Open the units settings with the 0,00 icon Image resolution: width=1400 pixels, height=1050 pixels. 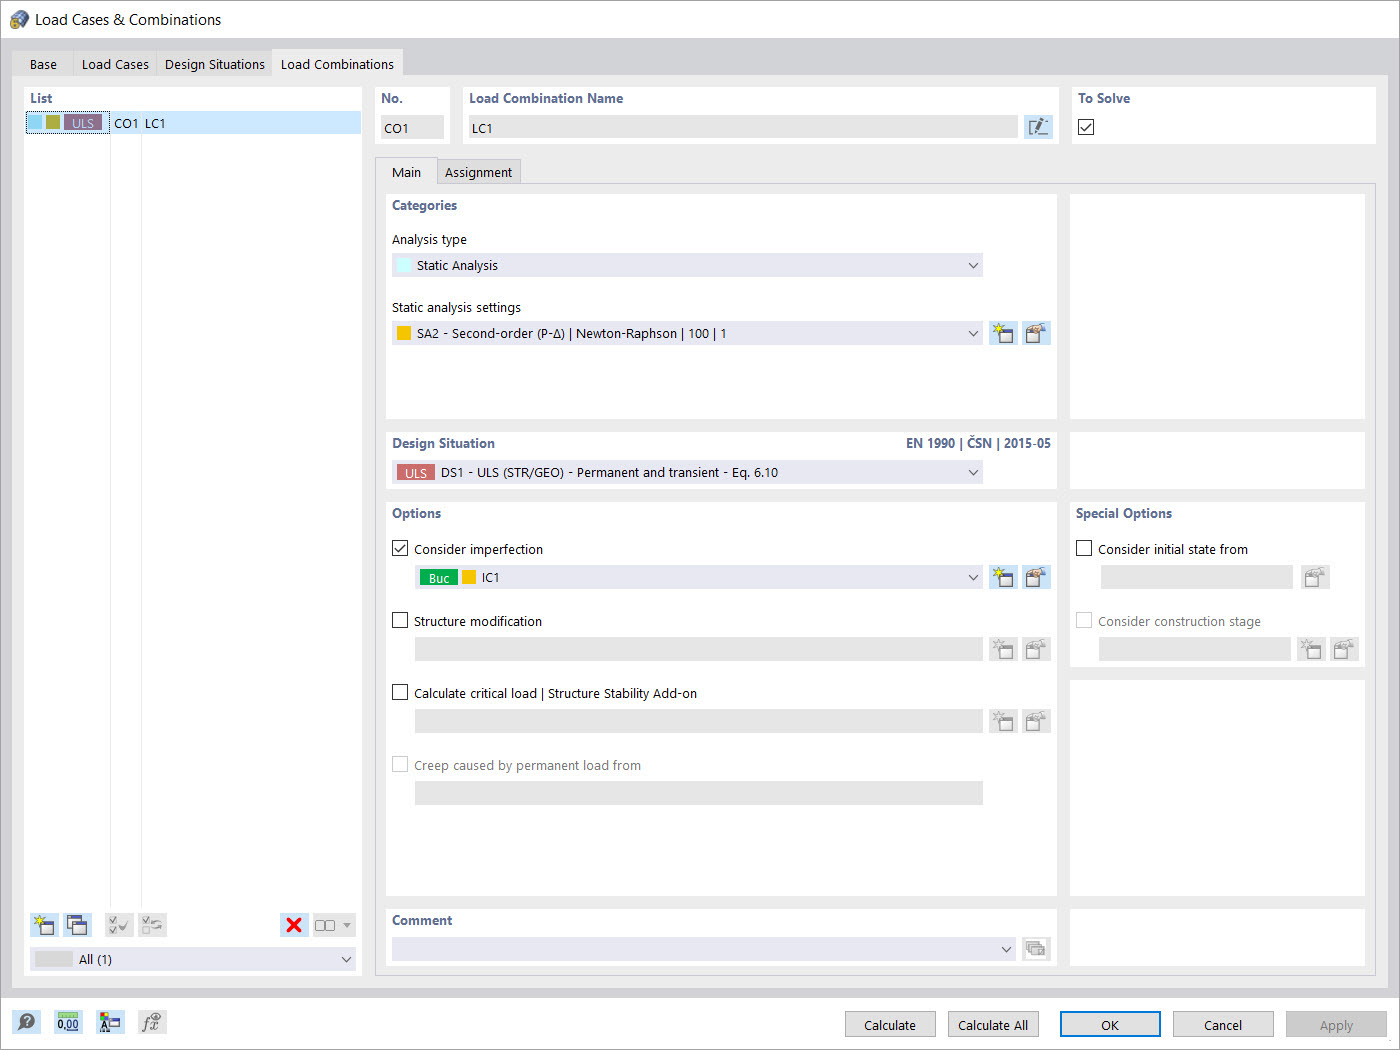[x=68, y=1022]
